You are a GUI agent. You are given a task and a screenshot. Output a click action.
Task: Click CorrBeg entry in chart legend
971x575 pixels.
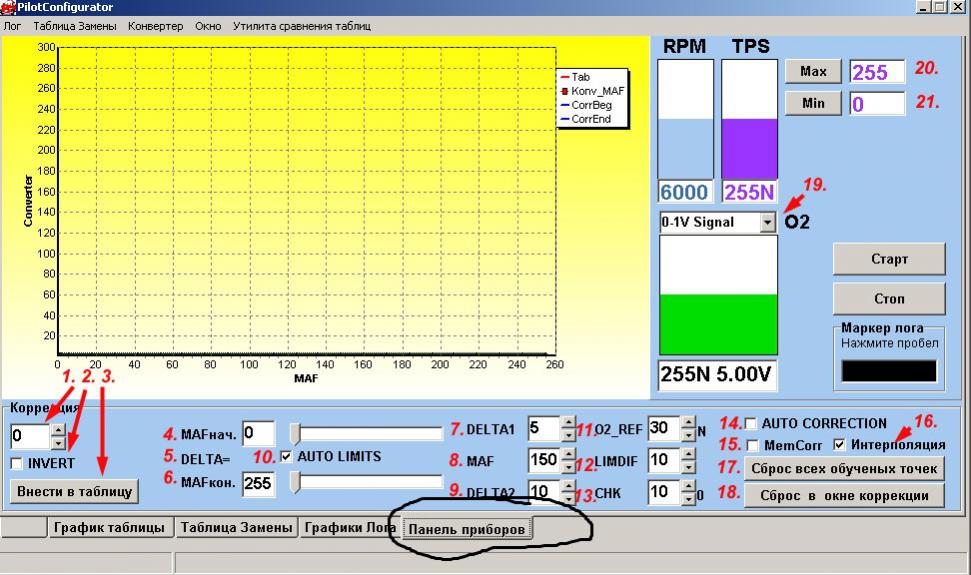585,105
